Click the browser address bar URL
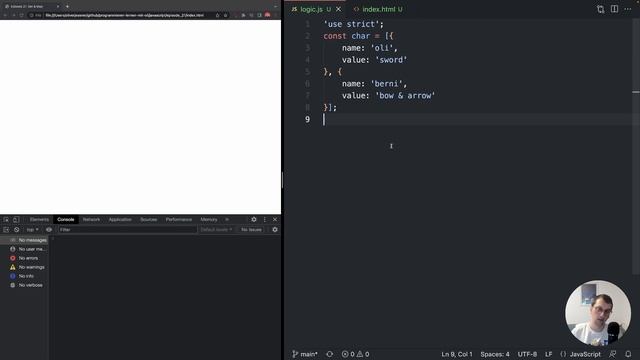 tap(124, 15)
